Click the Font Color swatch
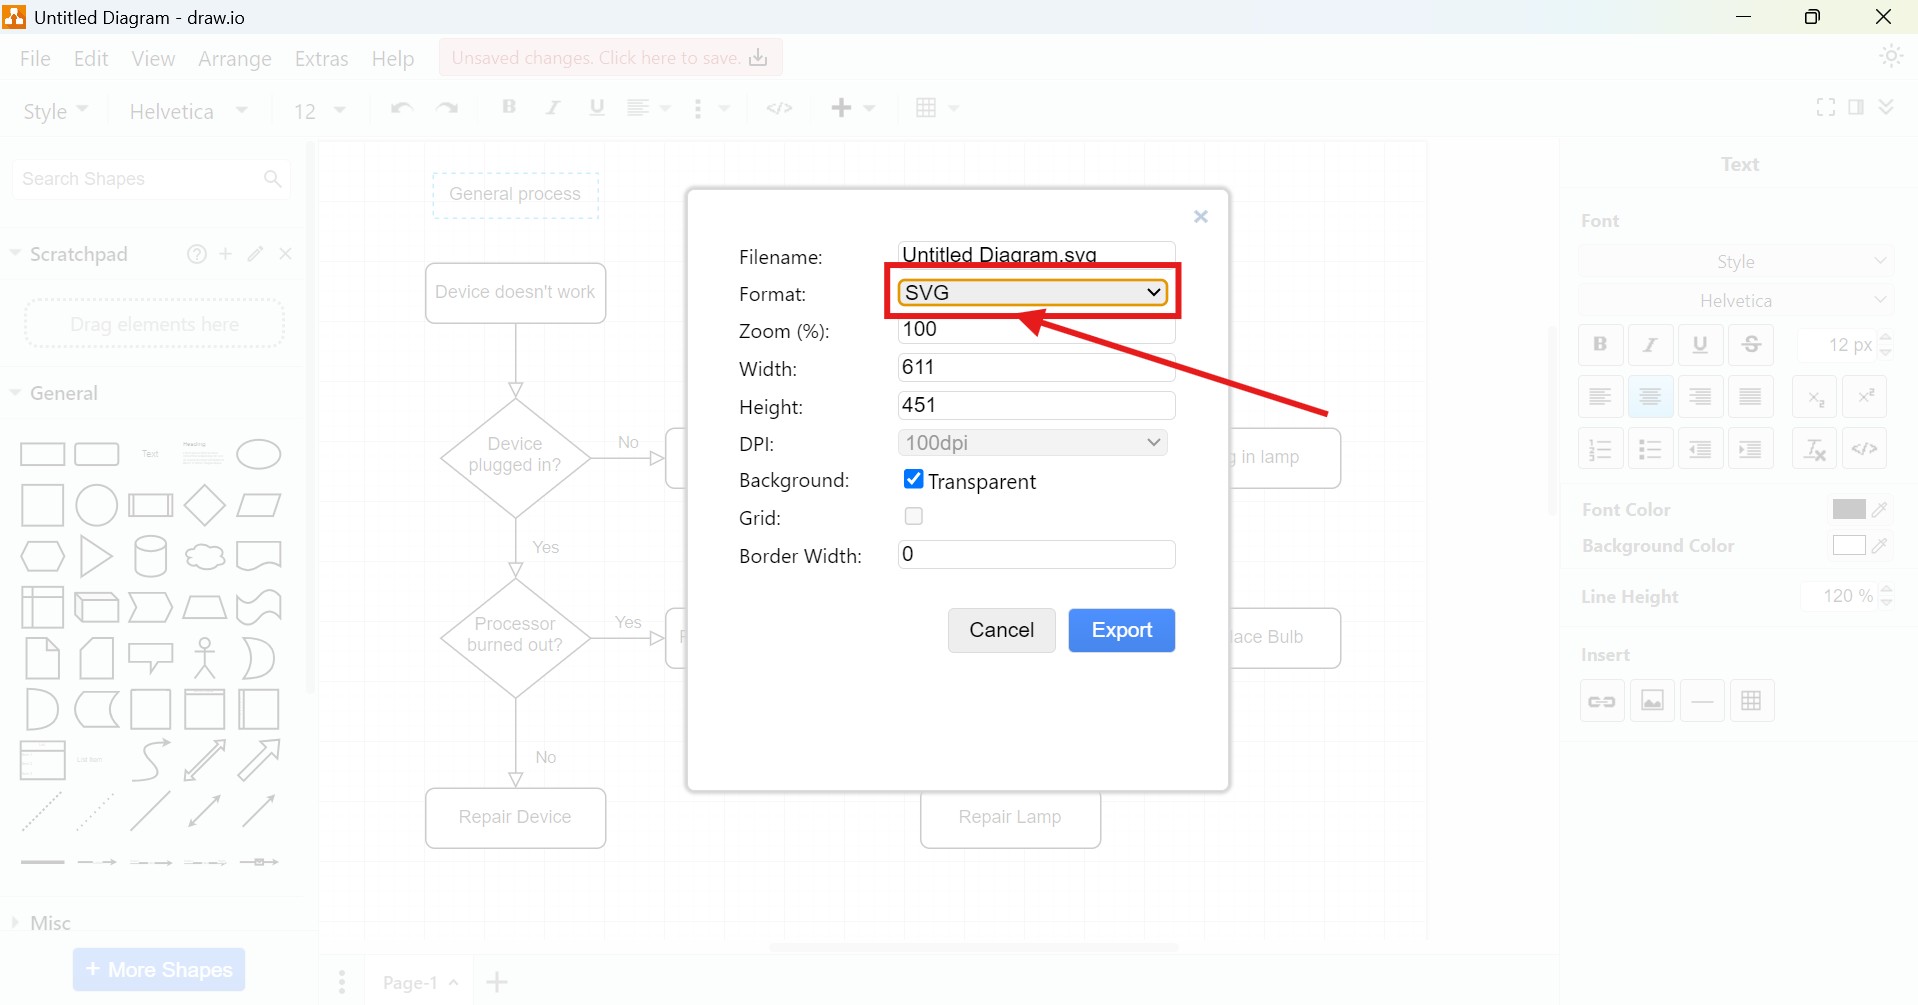The width and height of the screenshot is (1918, 1005). pos(1847,509)
